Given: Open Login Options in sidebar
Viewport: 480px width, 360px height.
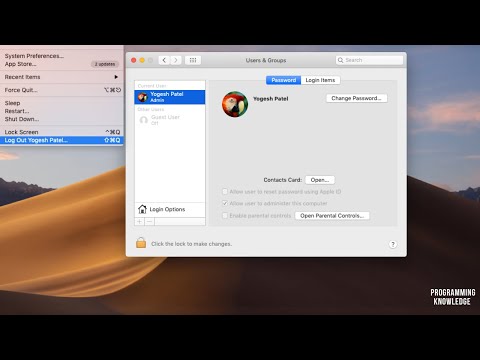Looking at the screenshot, I should point(170,209).
